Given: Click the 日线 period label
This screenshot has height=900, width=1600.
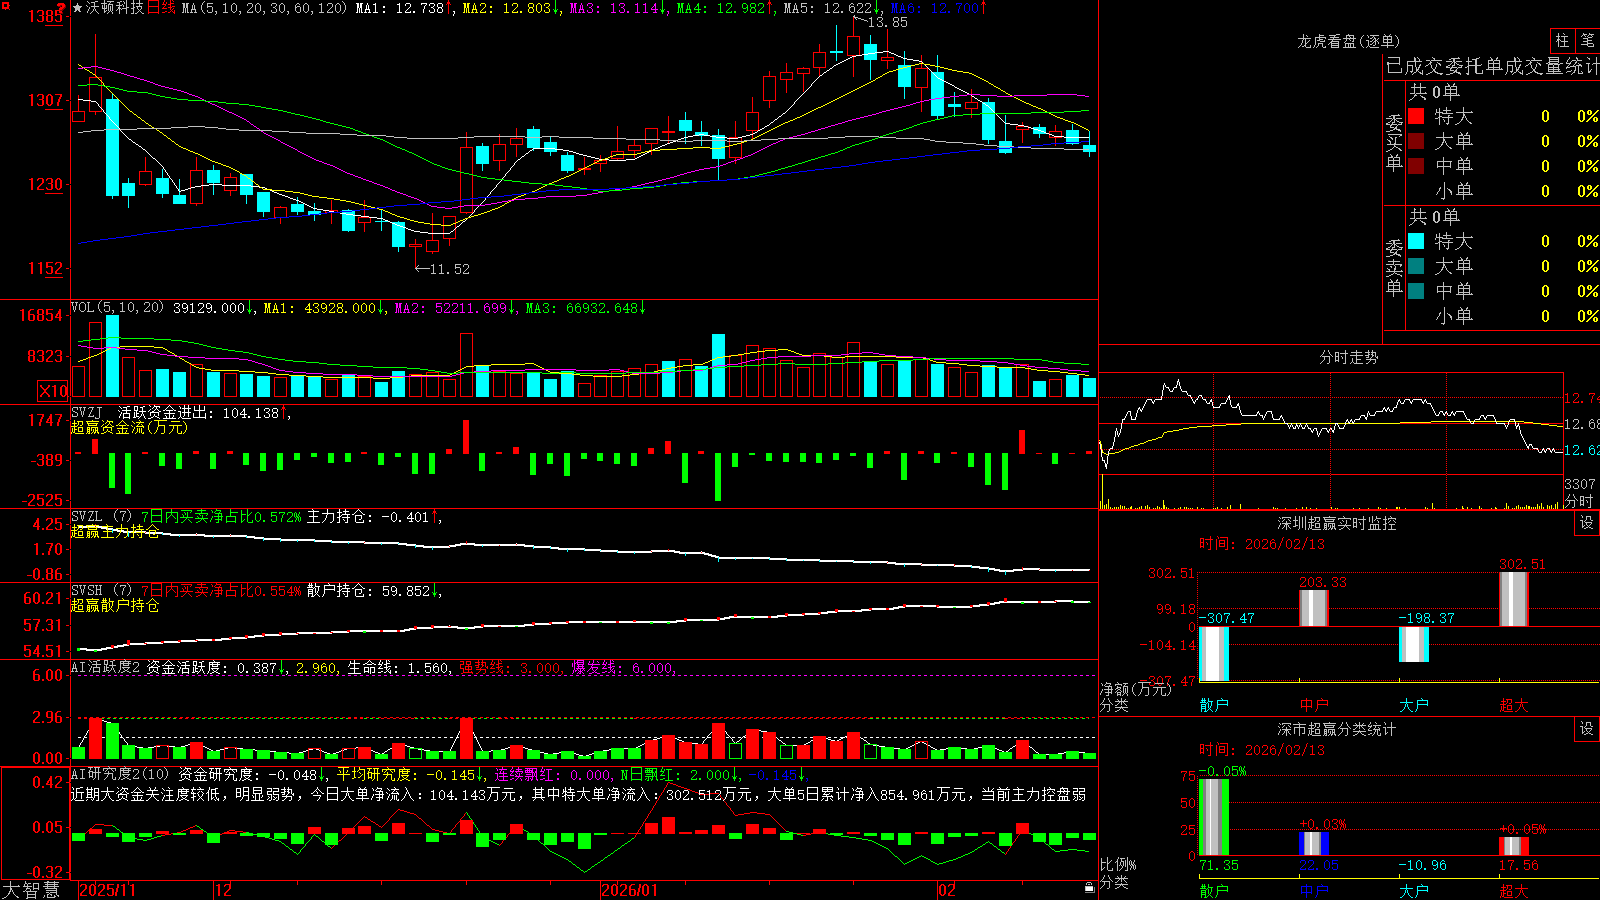Looking at the screenshot, I should click(x=161, y=8).
